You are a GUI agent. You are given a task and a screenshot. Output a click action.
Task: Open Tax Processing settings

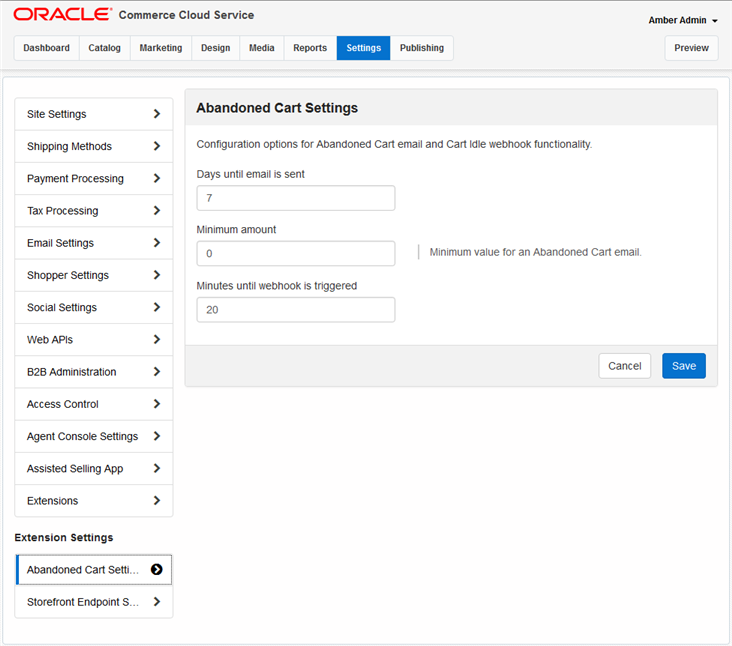pyautogui.click(x=94, y=211)
